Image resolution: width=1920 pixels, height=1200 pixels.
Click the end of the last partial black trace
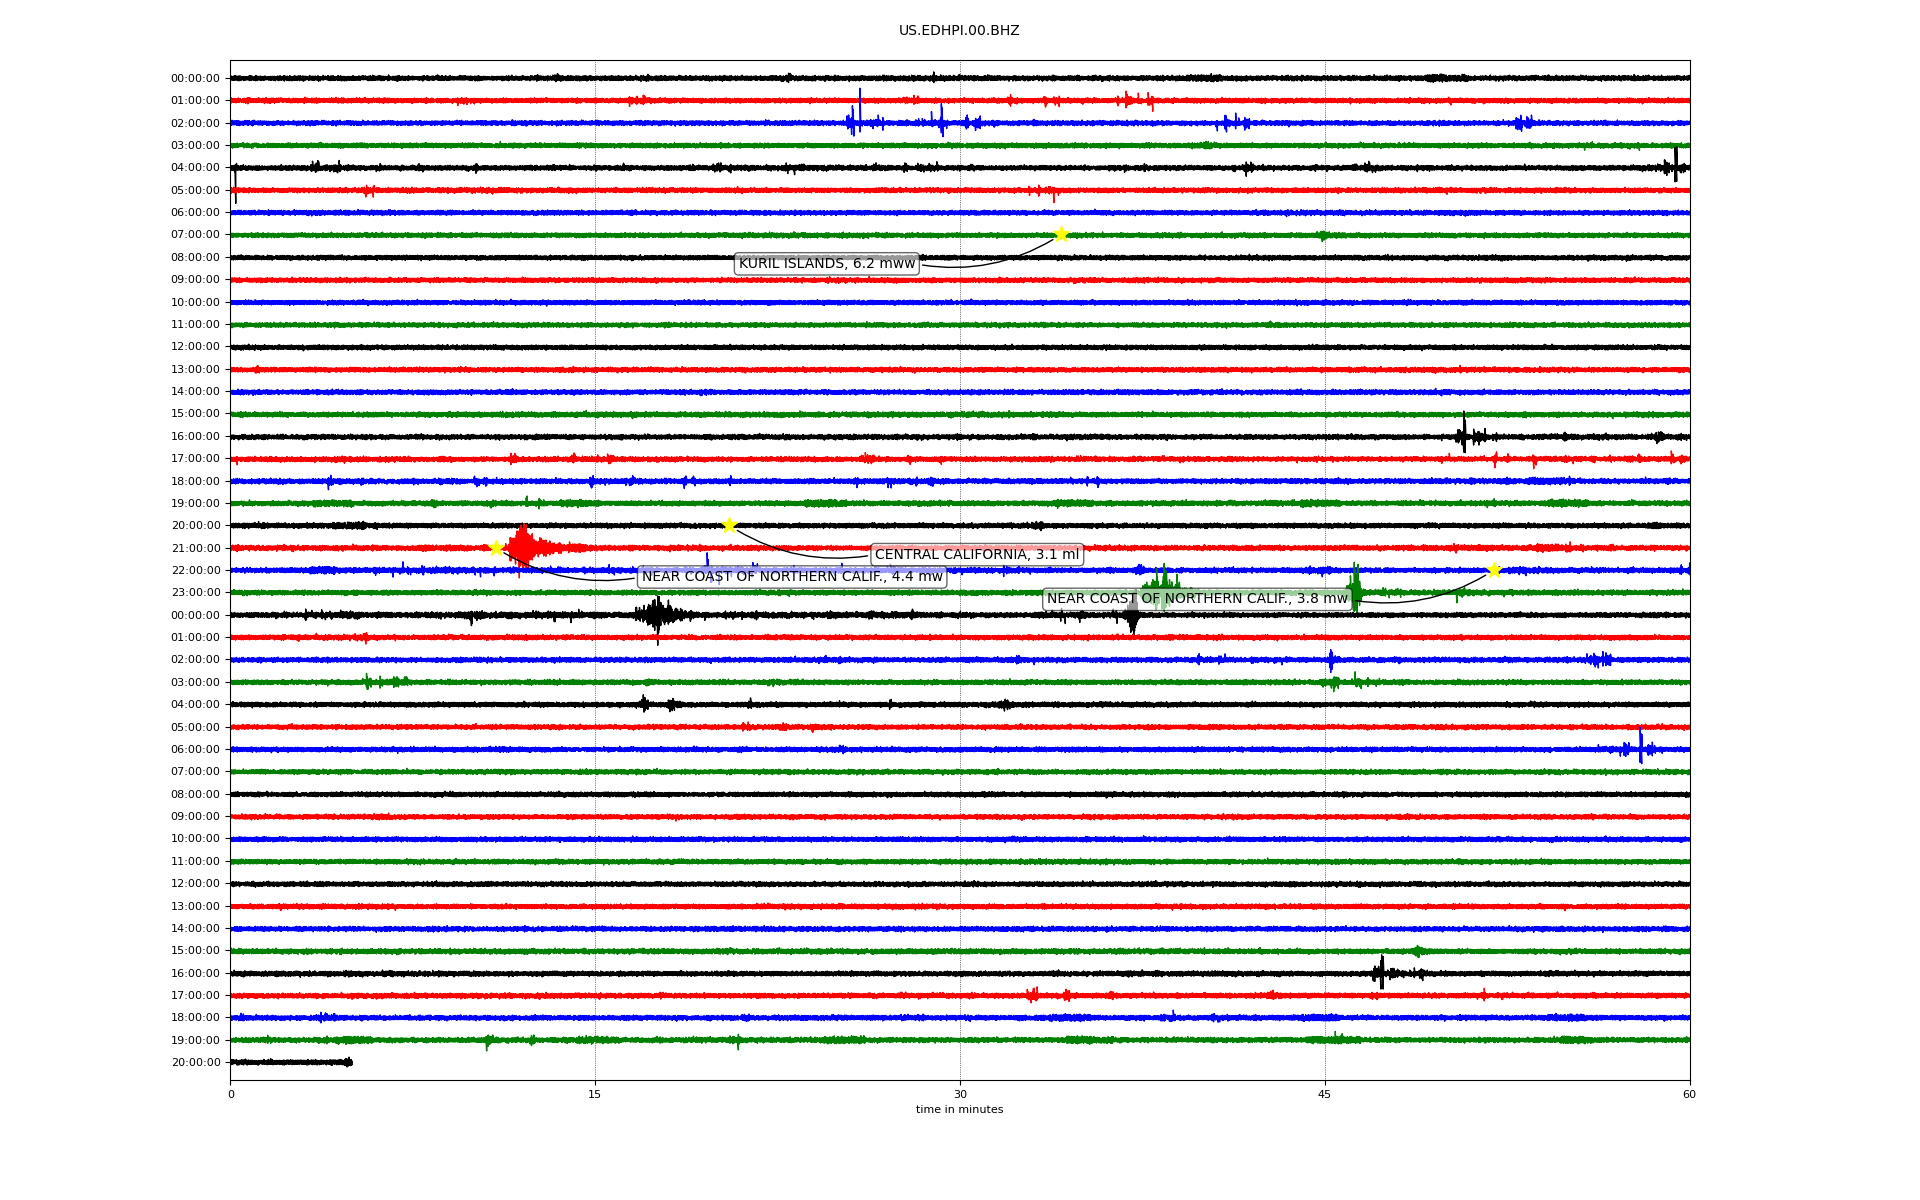click(349, 1062)
